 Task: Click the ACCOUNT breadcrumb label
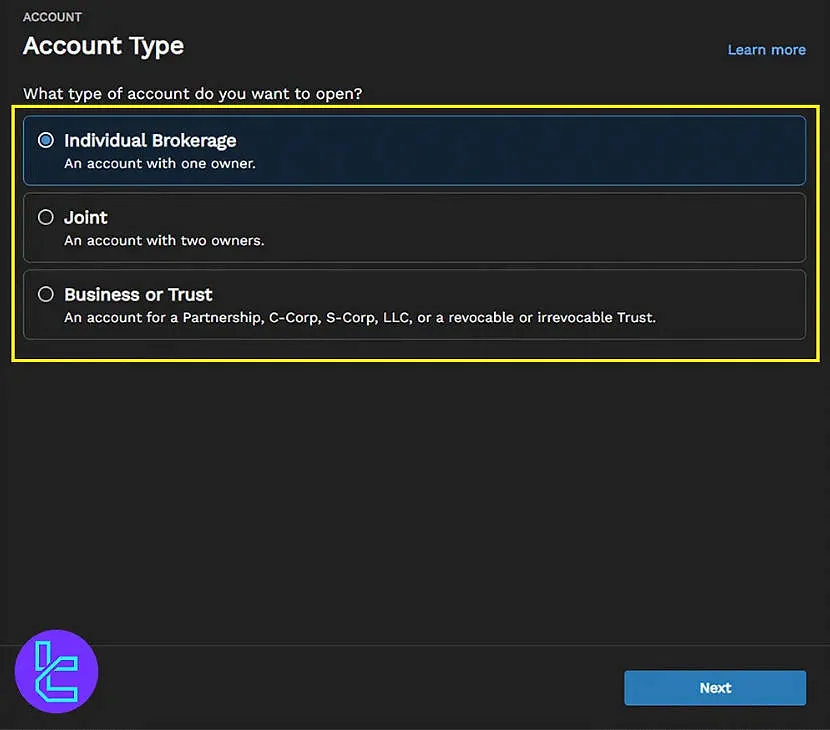pyautogui.click(x=52, y=16)
